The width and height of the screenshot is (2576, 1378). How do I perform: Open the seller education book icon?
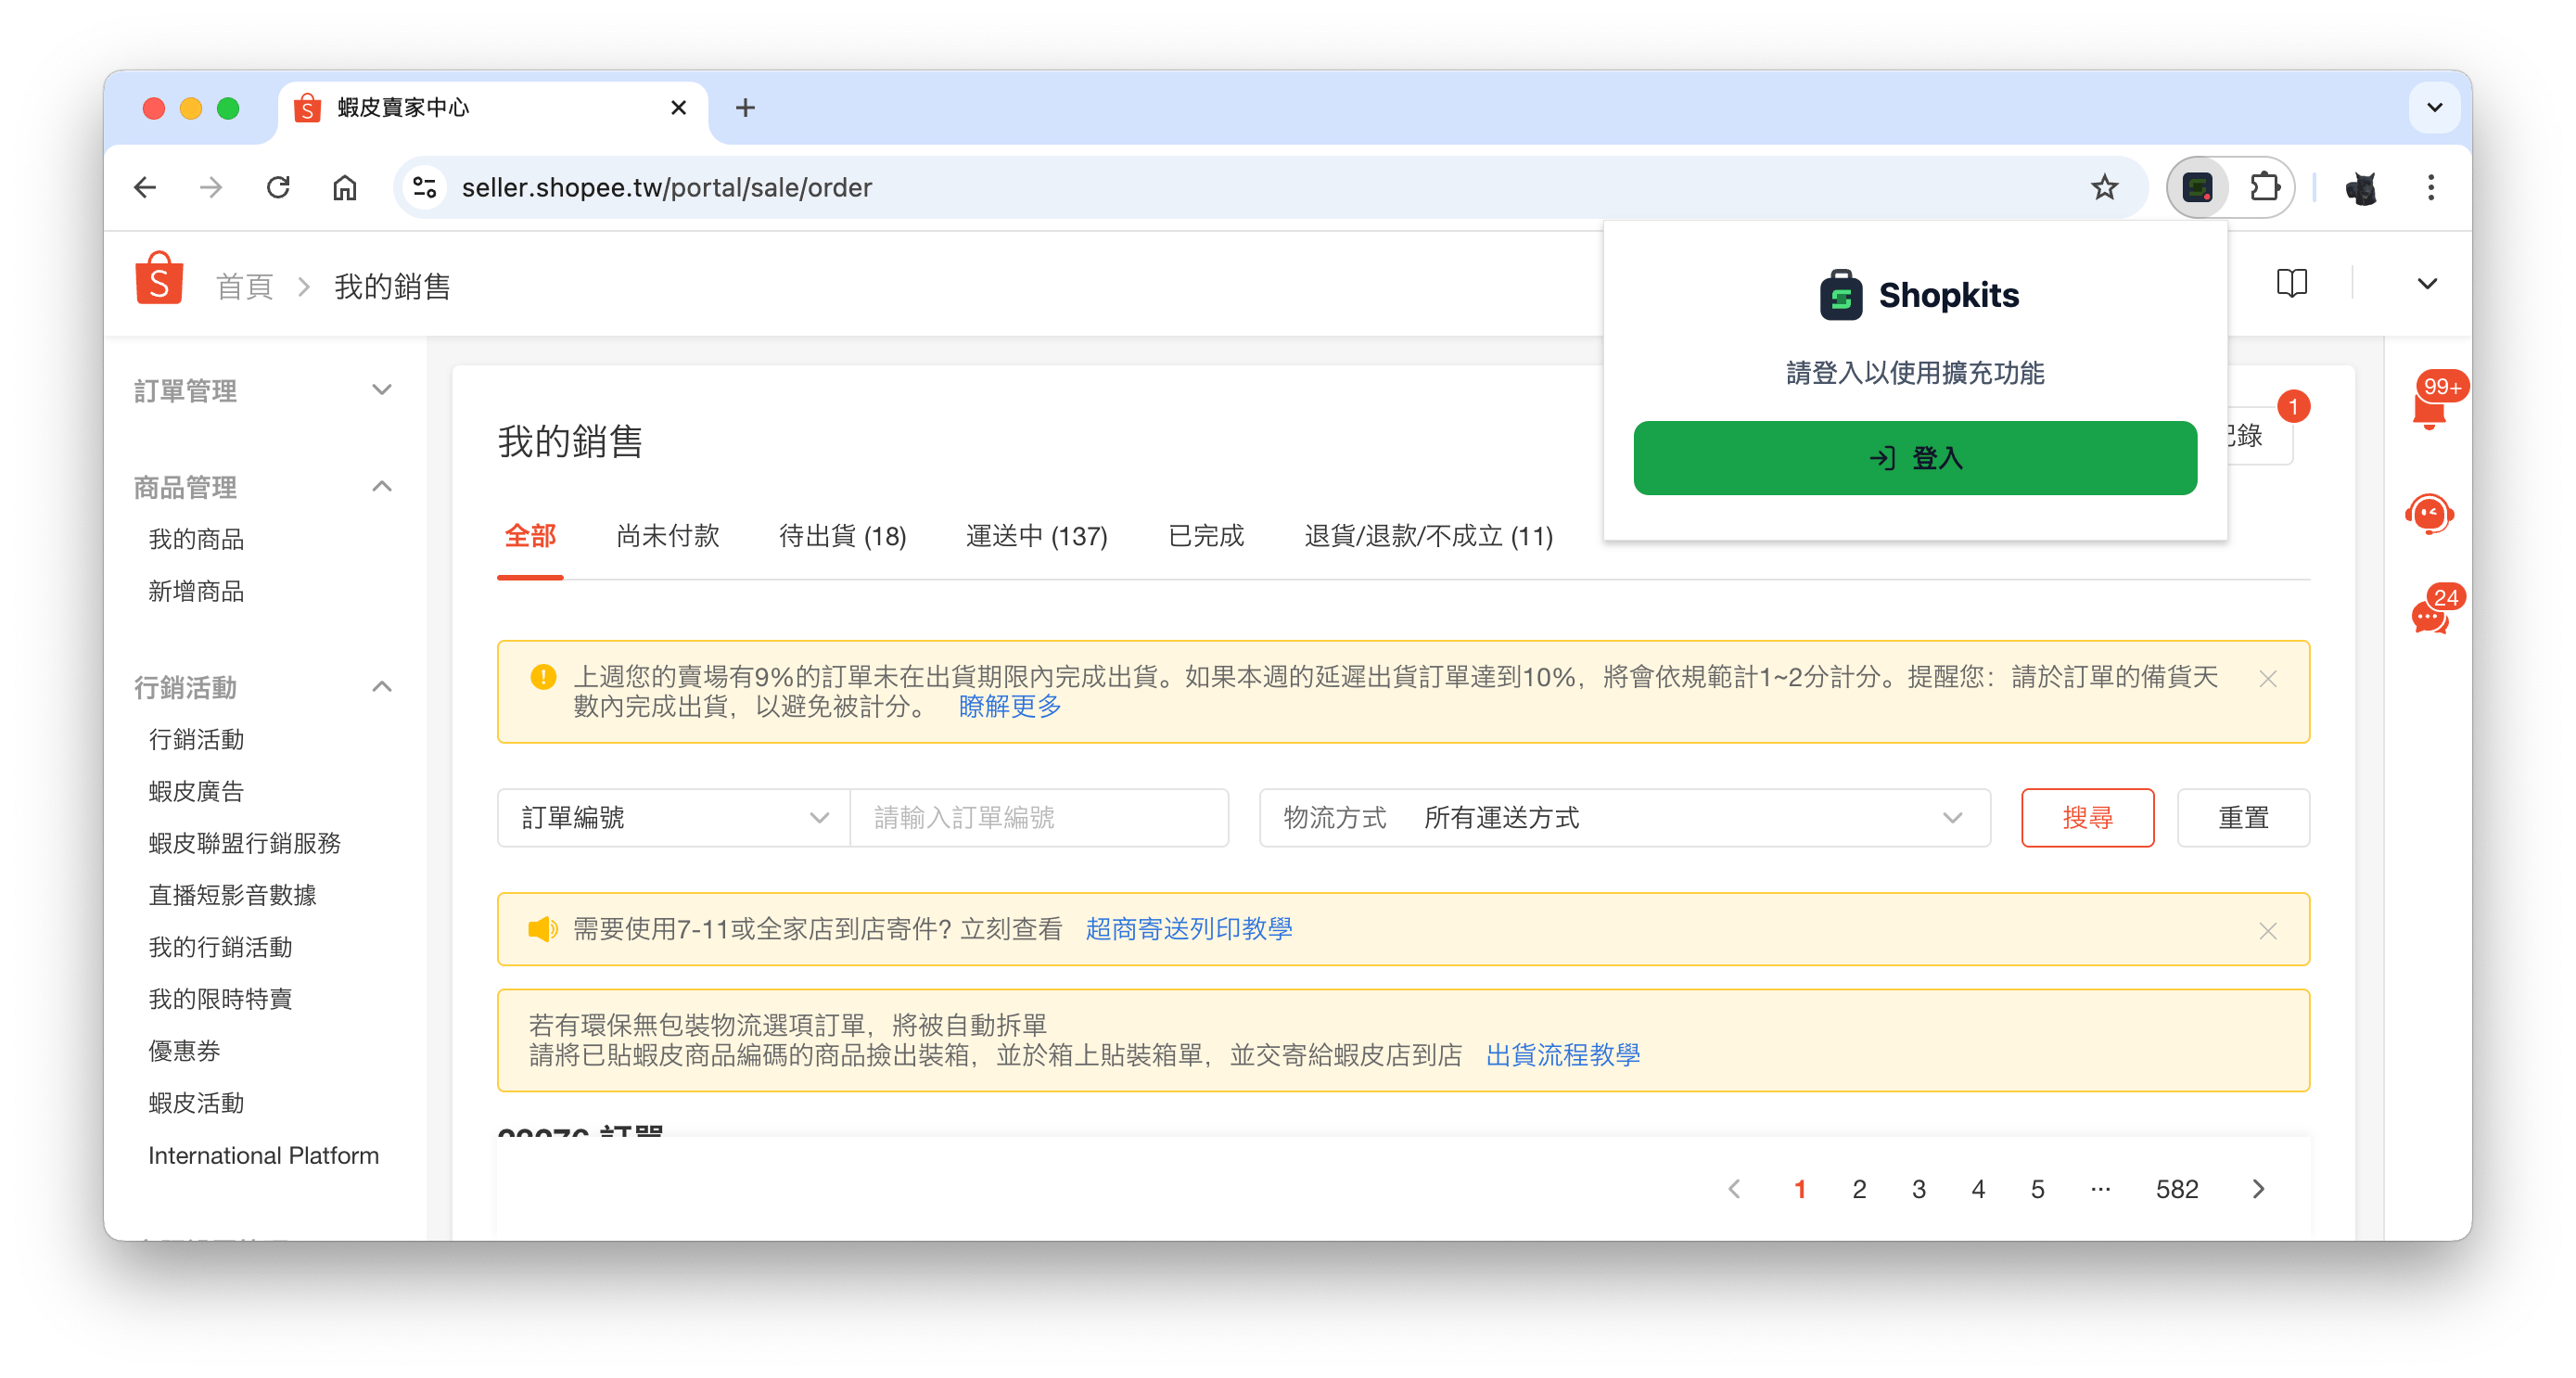click(x=2291, y=283)
